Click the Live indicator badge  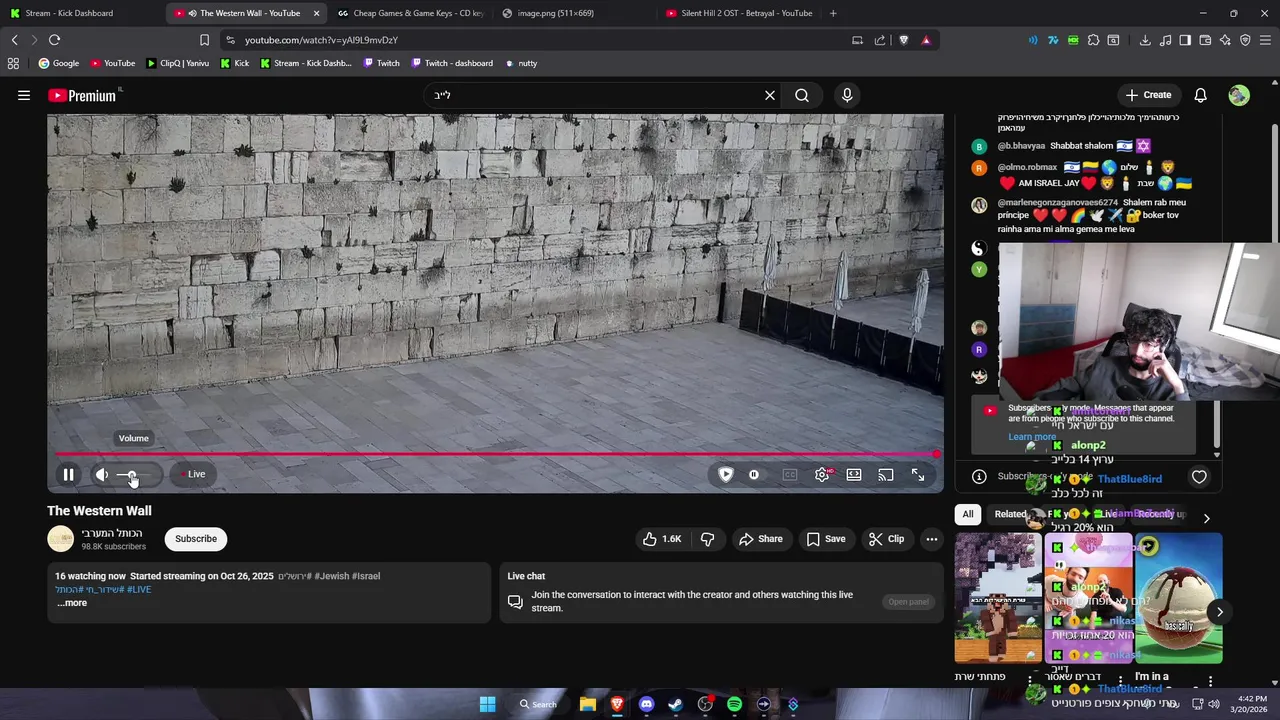click(x=192, y=474)
